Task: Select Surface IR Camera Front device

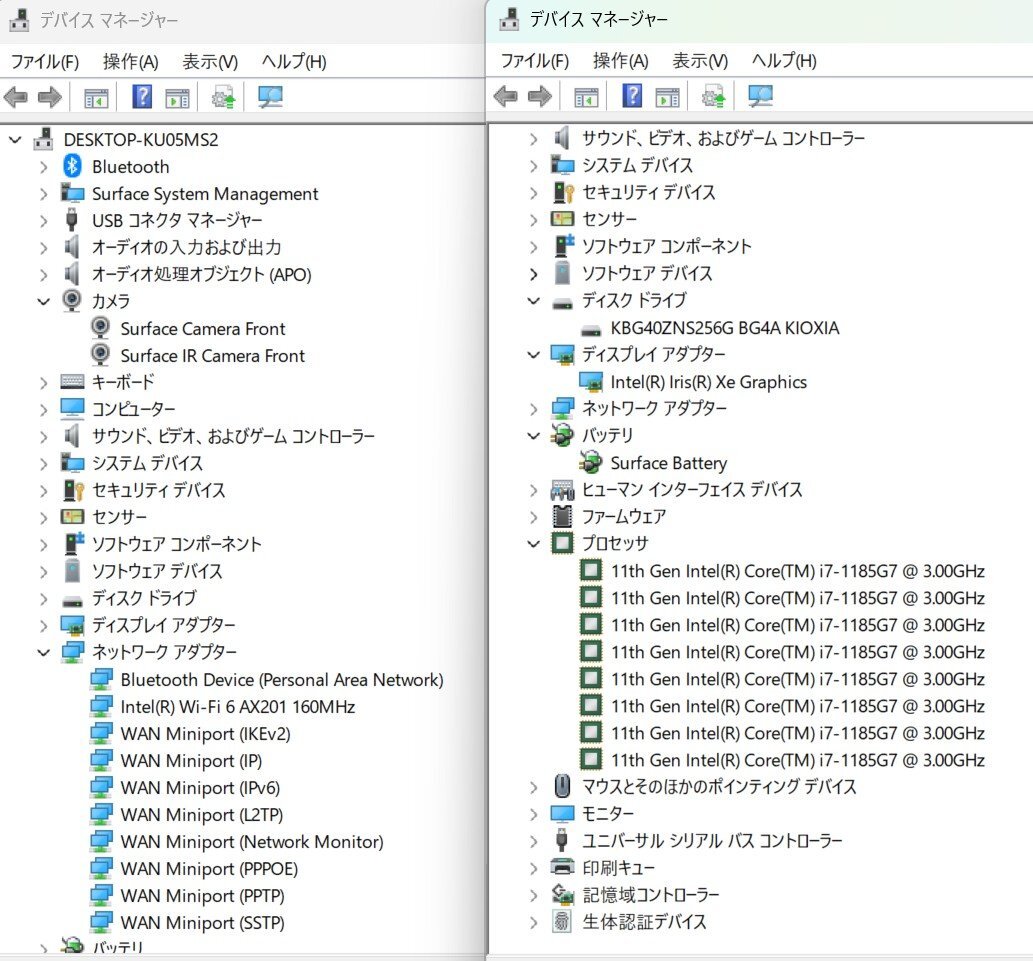Action: click(212, 355)
